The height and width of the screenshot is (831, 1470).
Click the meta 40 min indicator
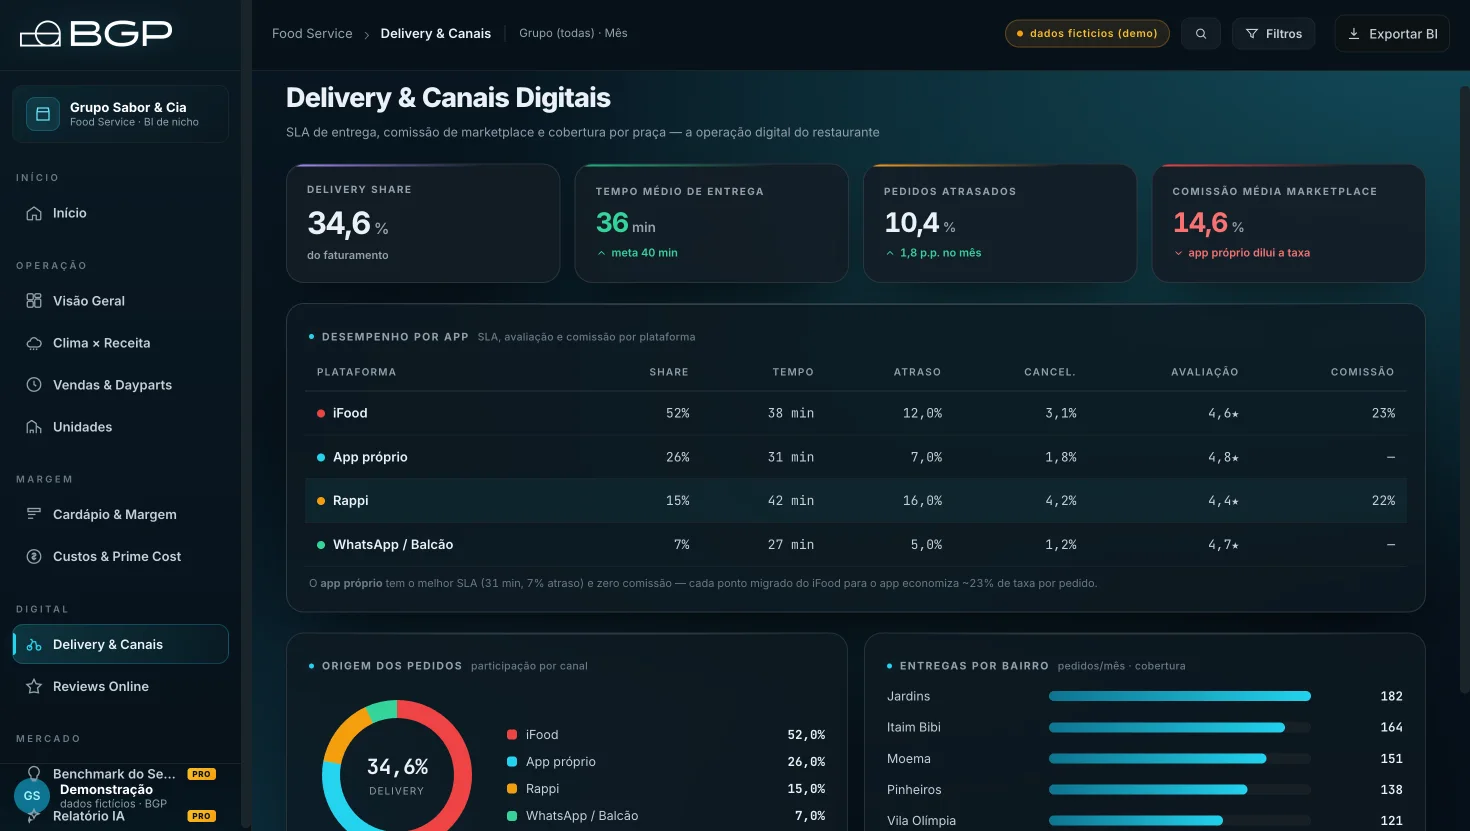pos(637,253)
